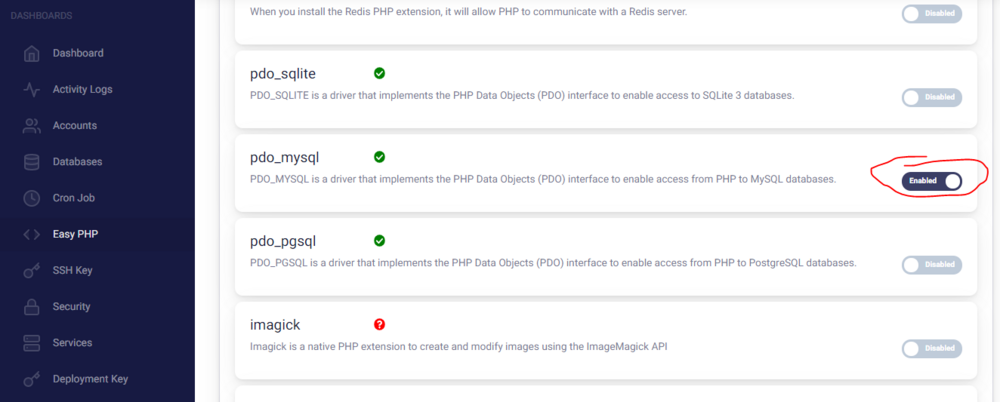Click the Activity Logs pulse icon
Viewport: 1000px width, 402px height.
(32, 89)
